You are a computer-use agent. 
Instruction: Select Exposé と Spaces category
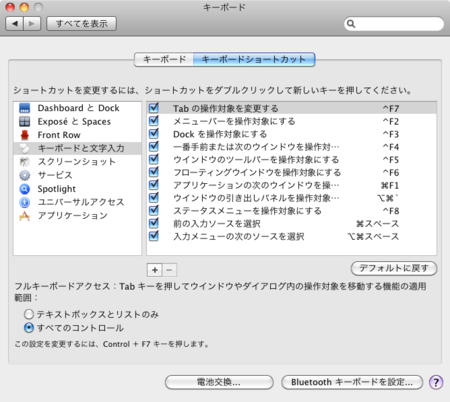[77, 122]
